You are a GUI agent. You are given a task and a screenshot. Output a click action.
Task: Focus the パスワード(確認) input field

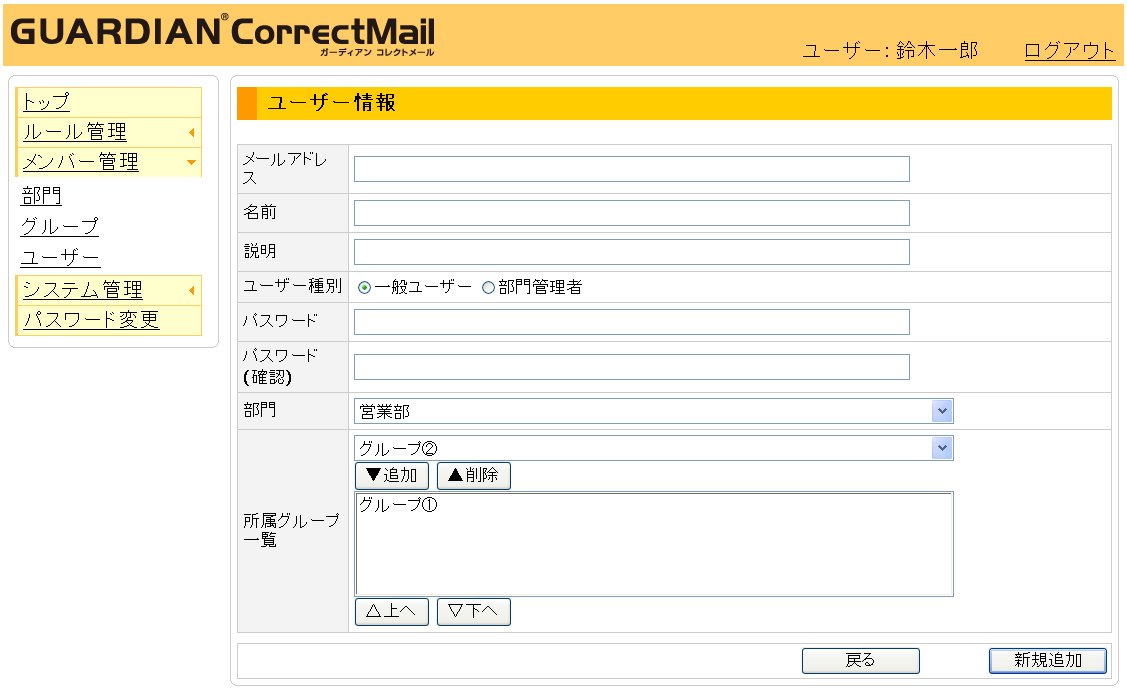632,367
